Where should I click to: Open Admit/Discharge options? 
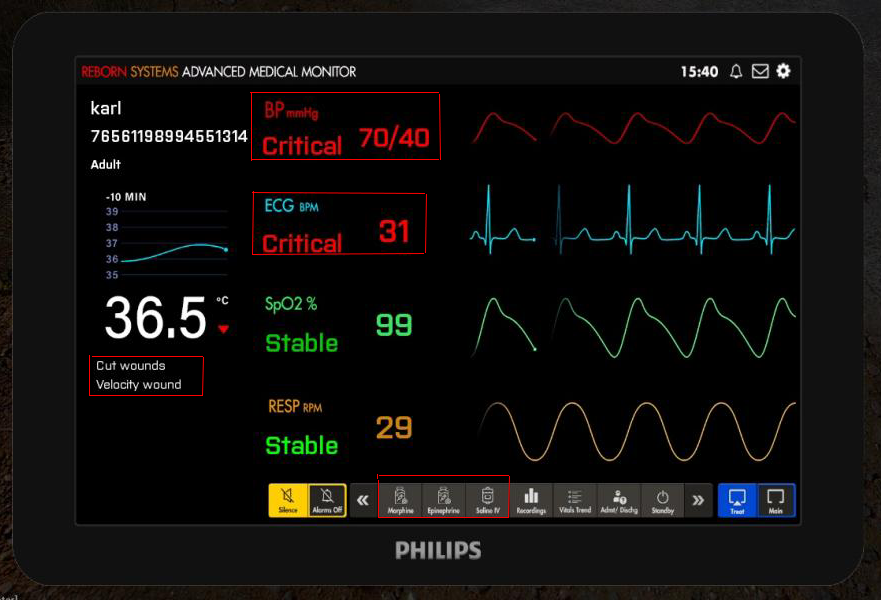click(620, 500)
